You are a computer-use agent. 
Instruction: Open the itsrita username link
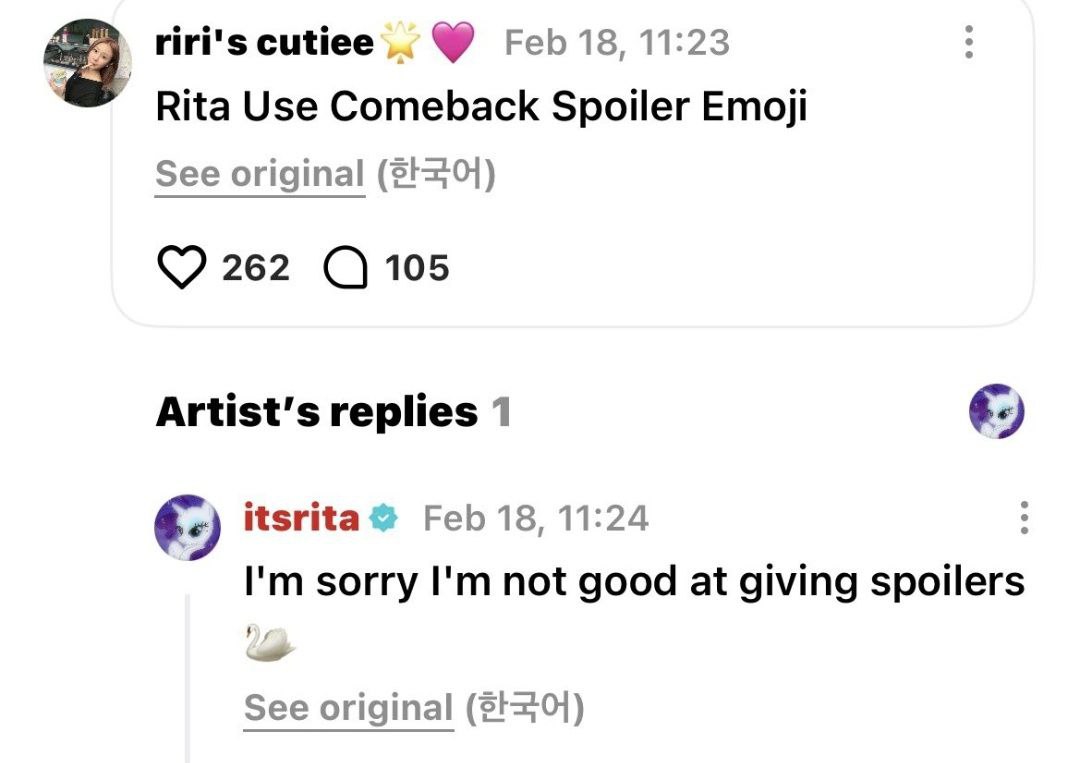[x=301, y=518]
